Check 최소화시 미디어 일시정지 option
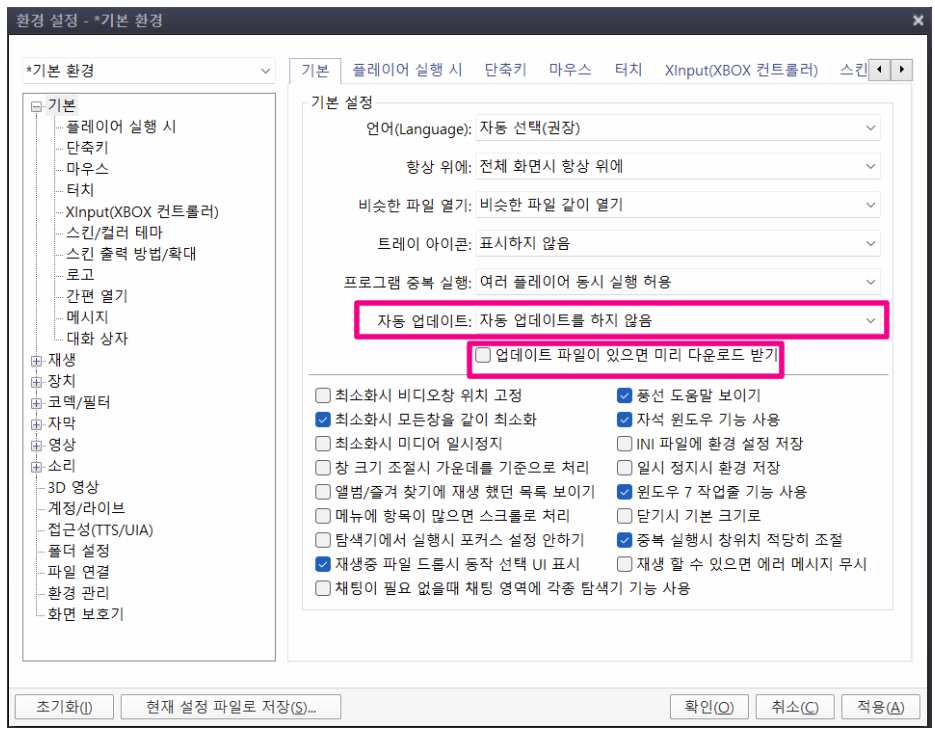Screen dimensions: 935x729 tap(323, 443)
